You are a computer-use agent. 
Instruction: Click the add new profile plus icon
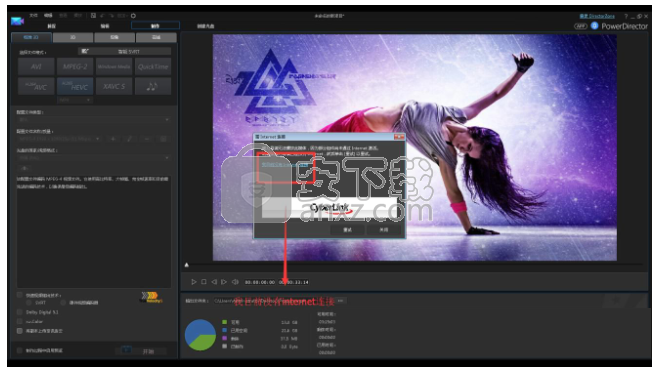coord(113,138)
